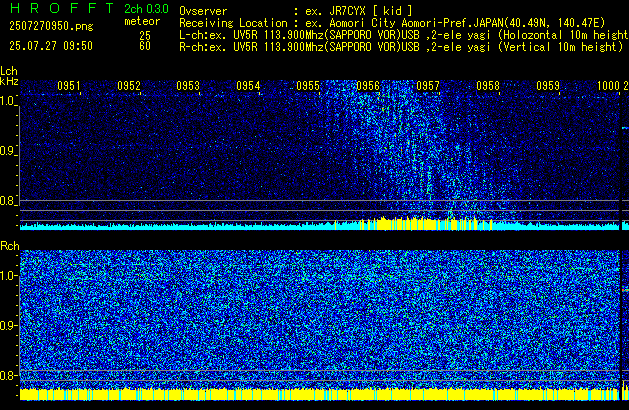Screen dimensions: 629x410
Task: Click the 0958 time marker
Action: tap(488, 86)
